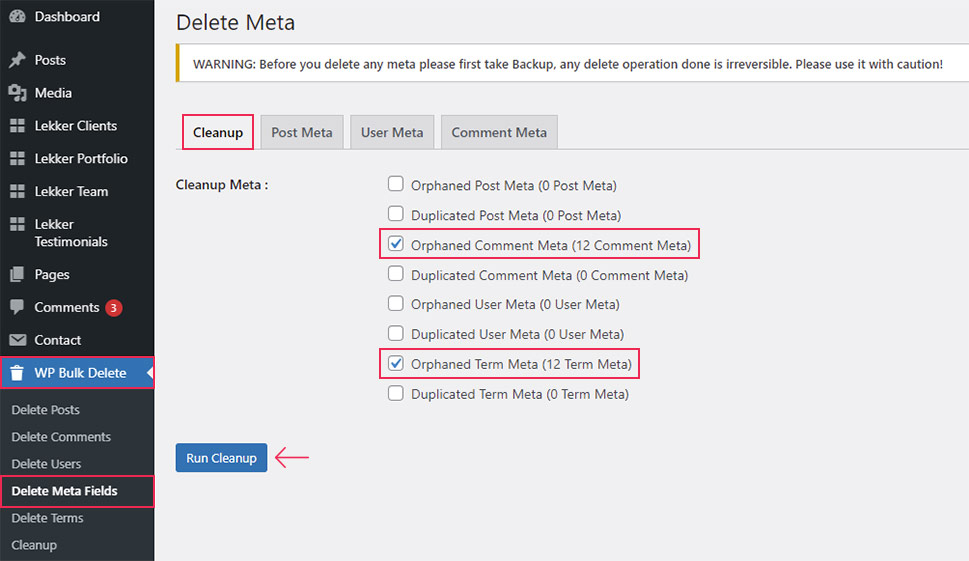The height and width of the screenshot is (561, 969).
Task: Click the Duplicated Term Meta label text
Action: tap(520, 394)
